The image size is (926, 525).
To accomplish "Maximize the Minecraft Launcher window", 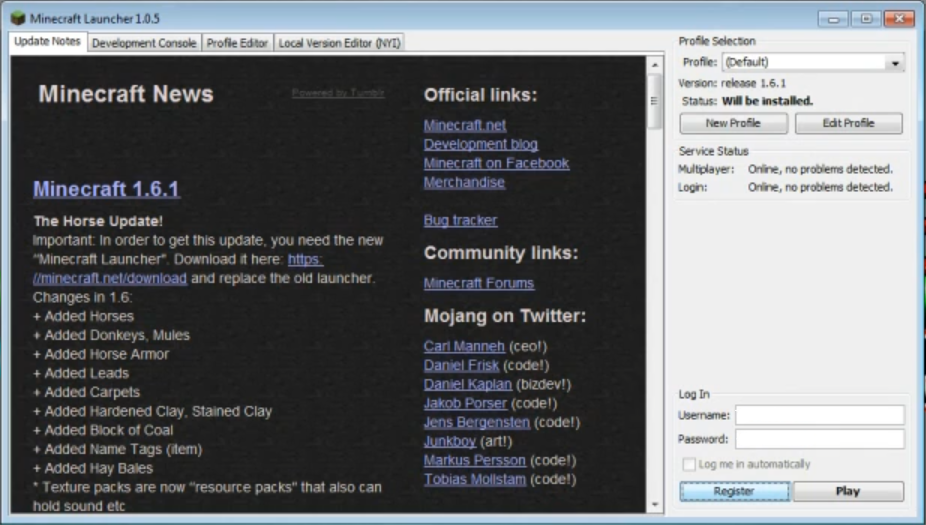I will (866, 19).
